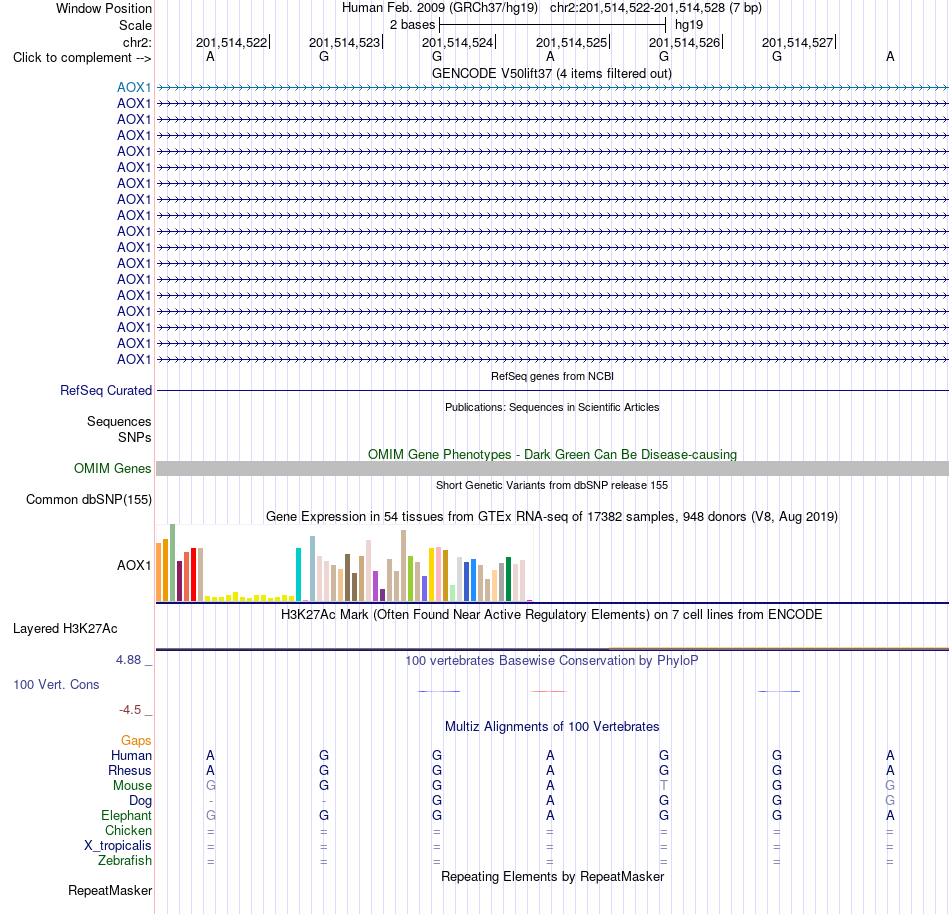
Task: Open '100 vertebrates Basewise Conservation by PhyloP'
Action: [551, 660]
